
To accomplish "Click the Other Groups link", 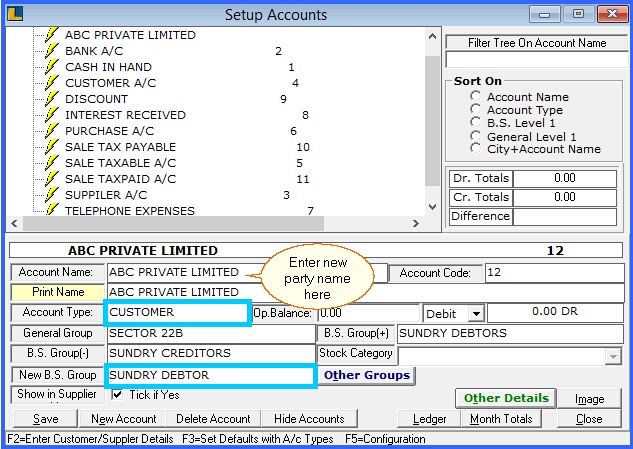I will coord(366,375).
